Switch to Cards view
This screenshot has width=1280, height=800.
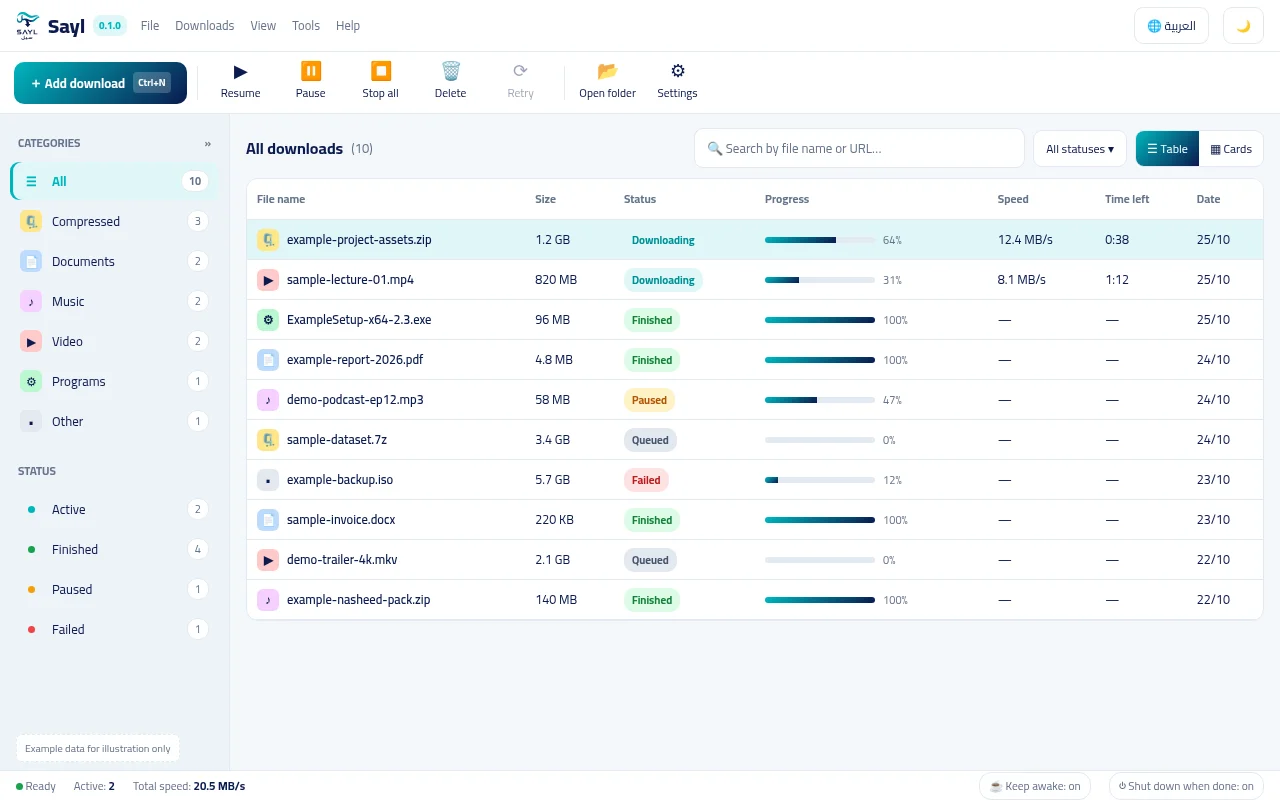(x=1231, y=149)
